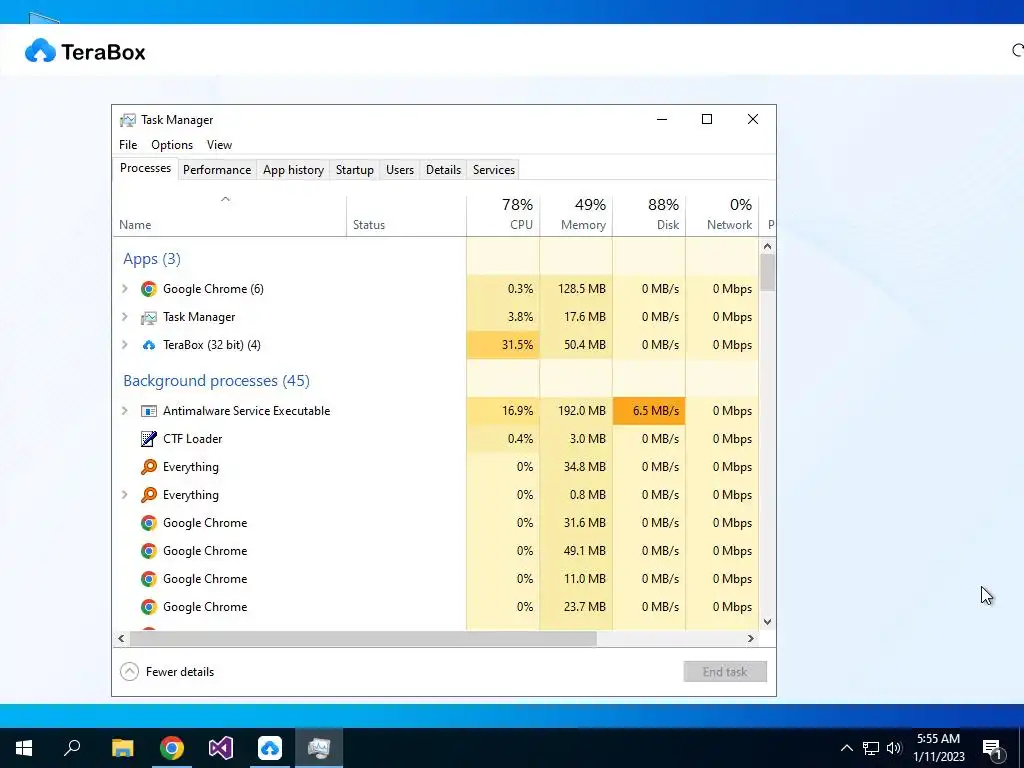This screenshot has width=1024, height=768.
Task: Click the TeraBox cloud logo icon
Action: pos(40,50)
